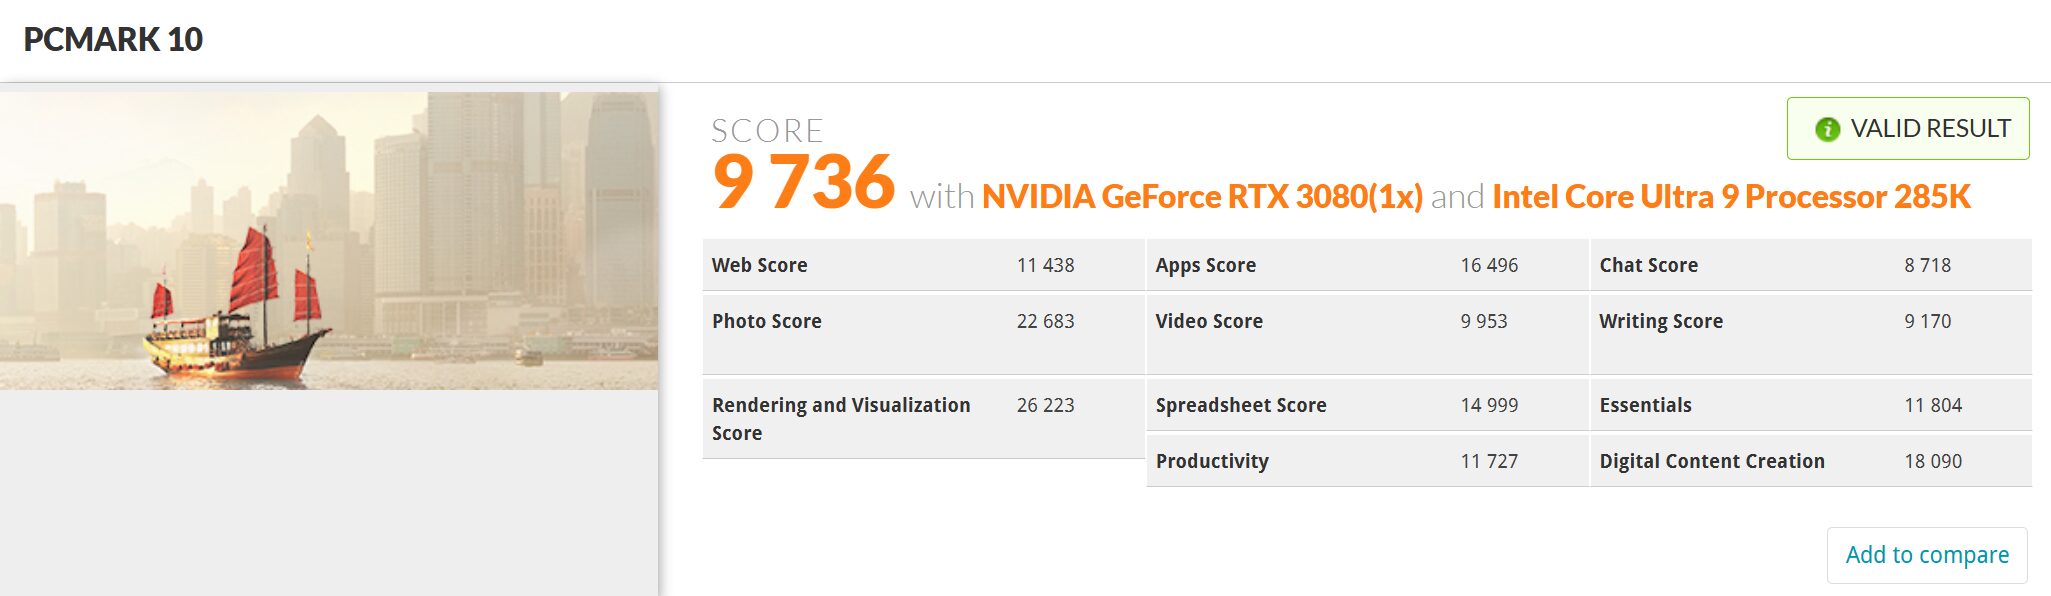Click the Digital Content Creation label
2051x596 pixels.
1712,461
